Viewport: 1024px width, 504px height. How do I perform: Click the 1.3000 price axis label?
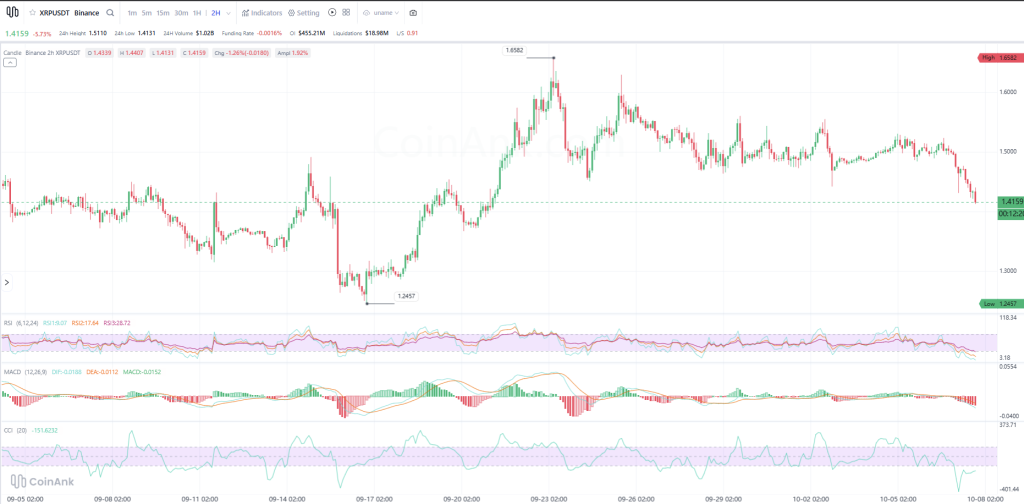1008,271
